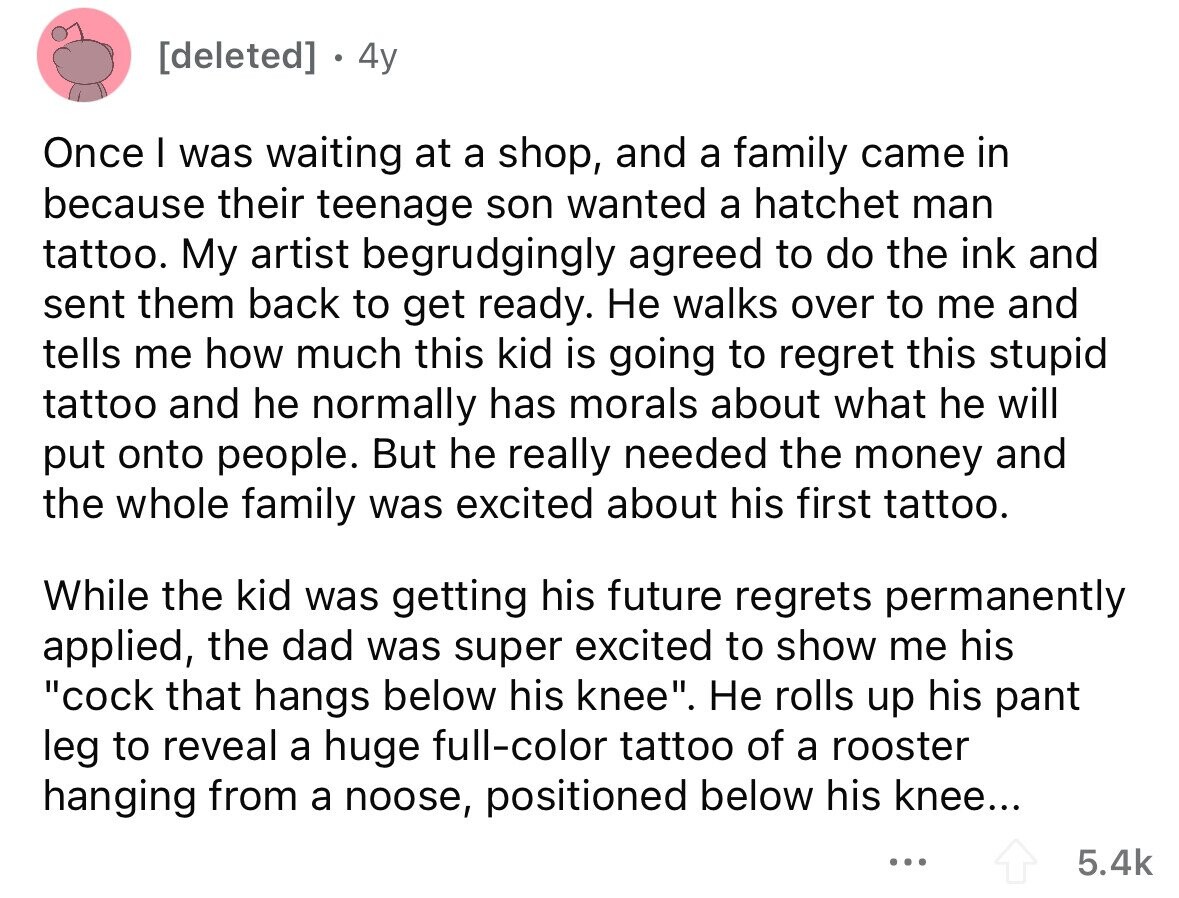
Task: Click the word 'rooster' in the comment
Action: coord(899,746)
